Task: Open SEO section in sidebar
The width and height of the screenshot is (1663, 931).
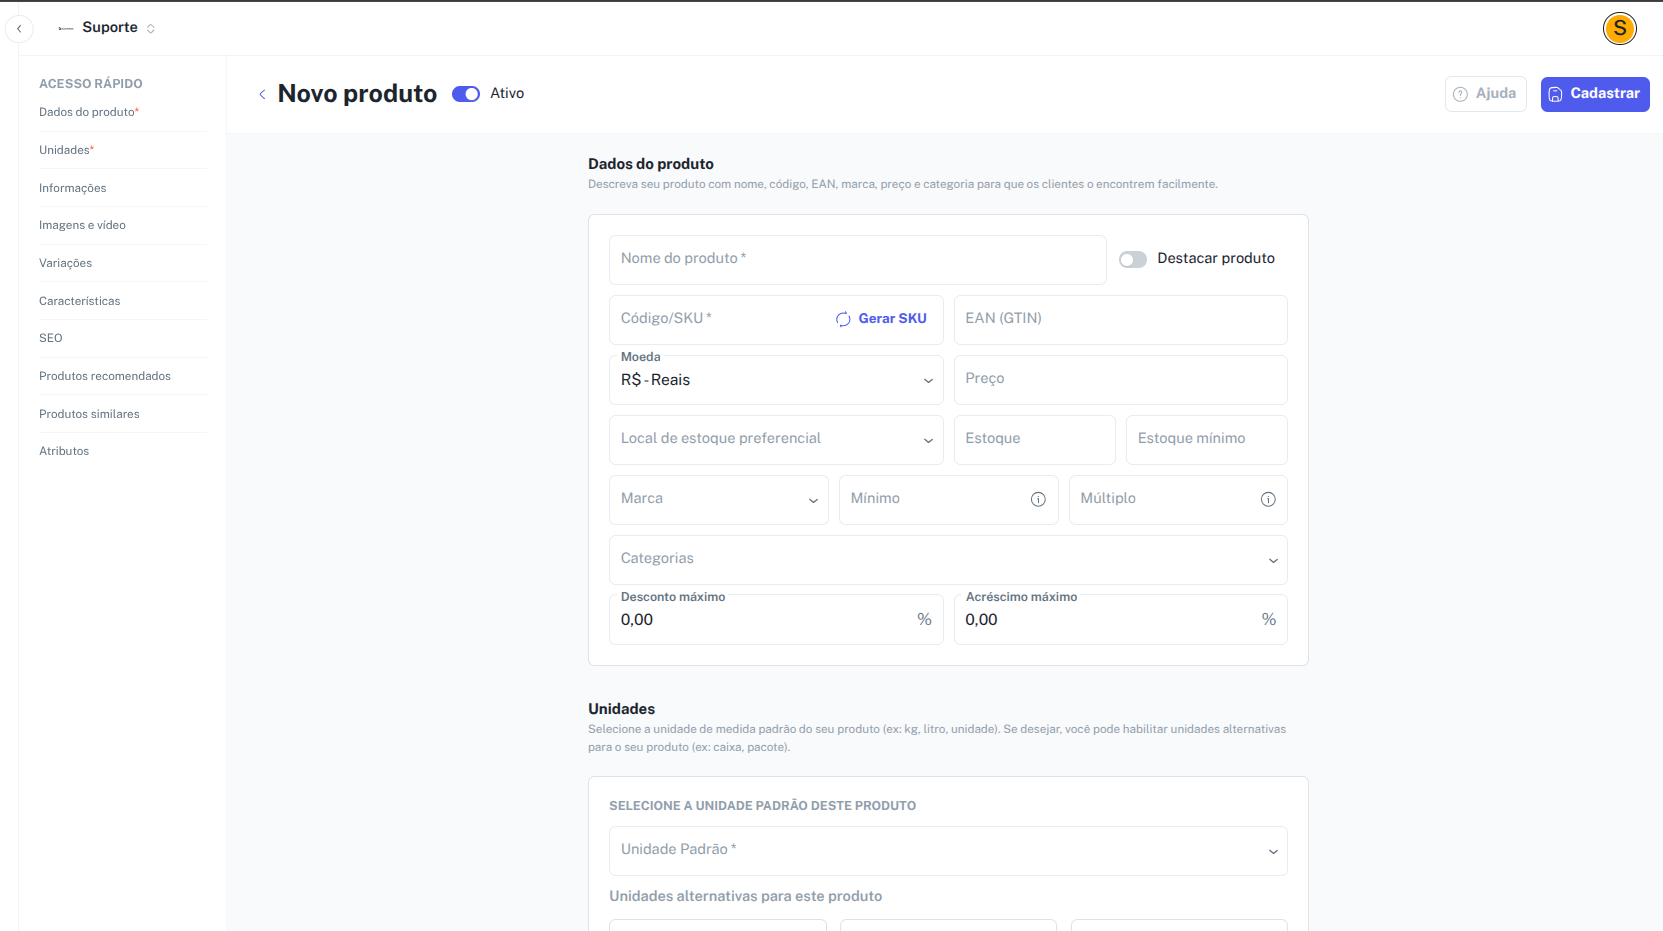Action: point(50,338)
